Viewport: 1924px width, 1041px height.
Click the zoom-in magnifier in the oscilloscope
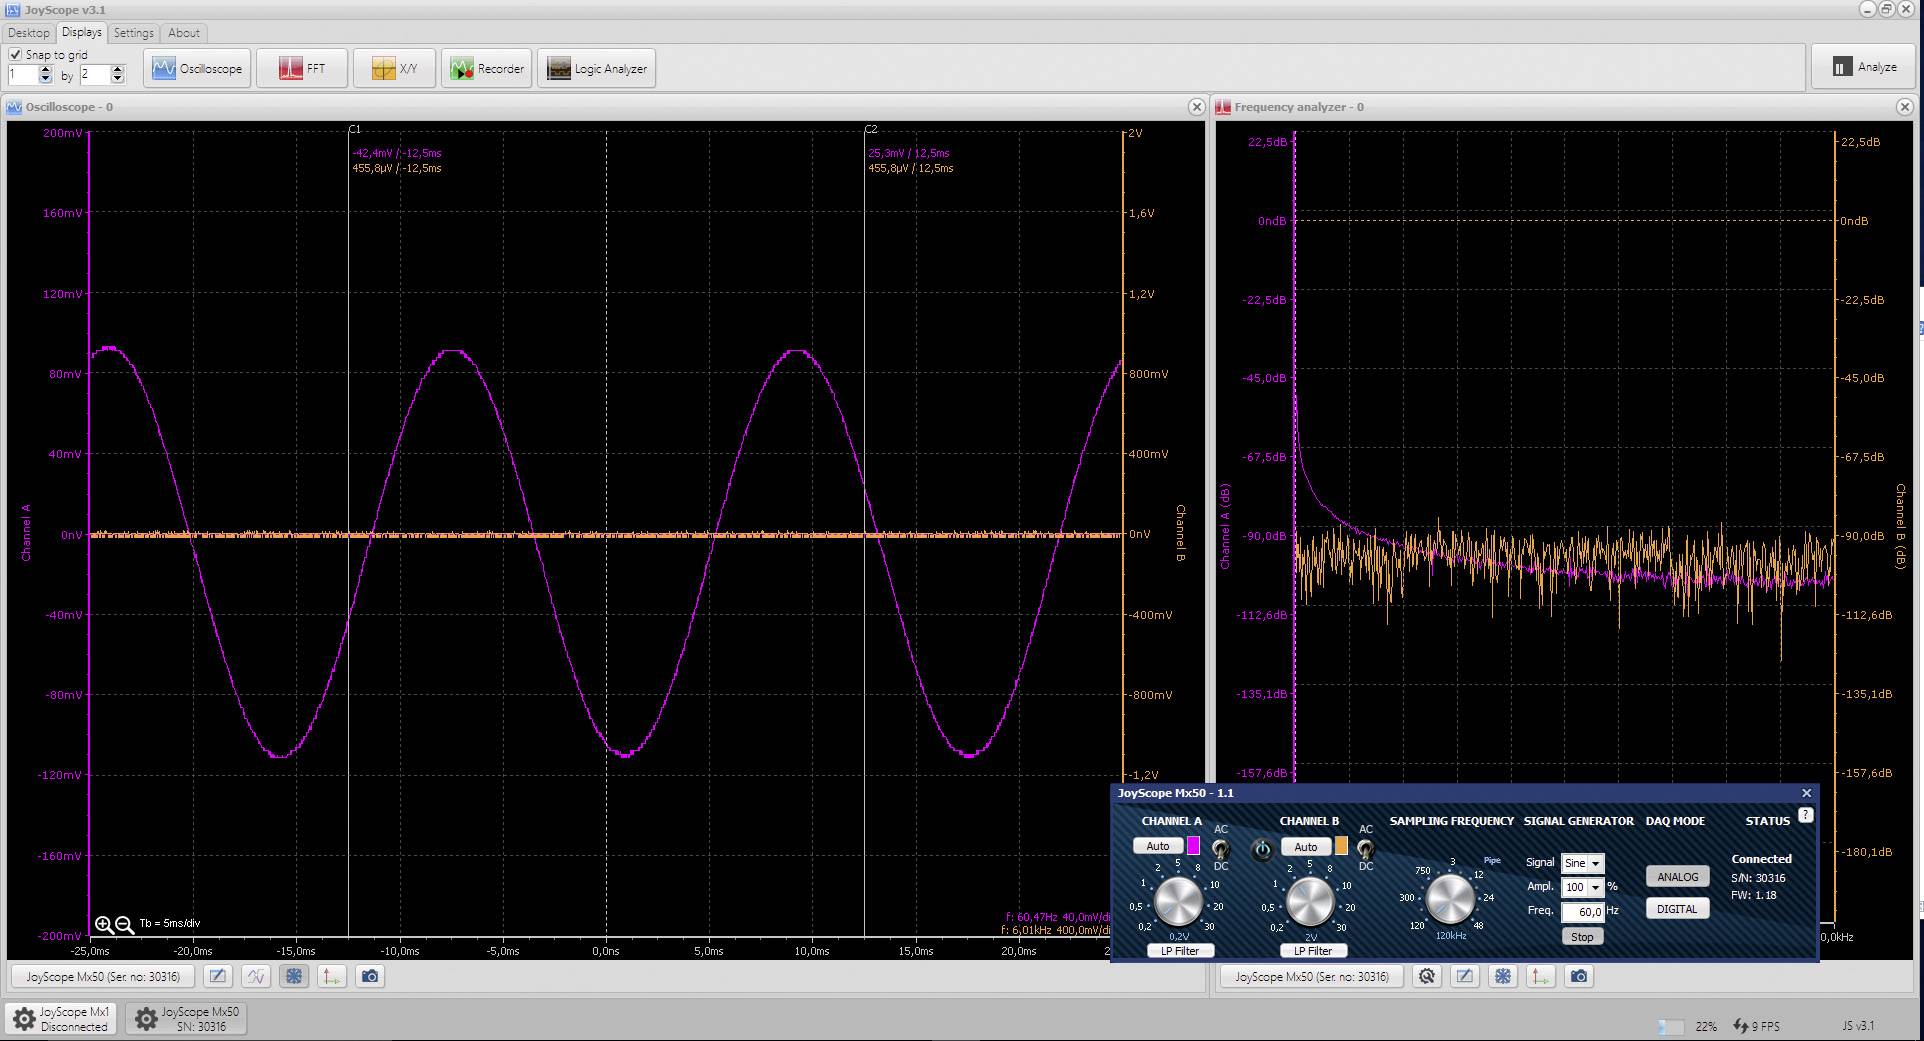pyautogui.click(x=104, y=925)
